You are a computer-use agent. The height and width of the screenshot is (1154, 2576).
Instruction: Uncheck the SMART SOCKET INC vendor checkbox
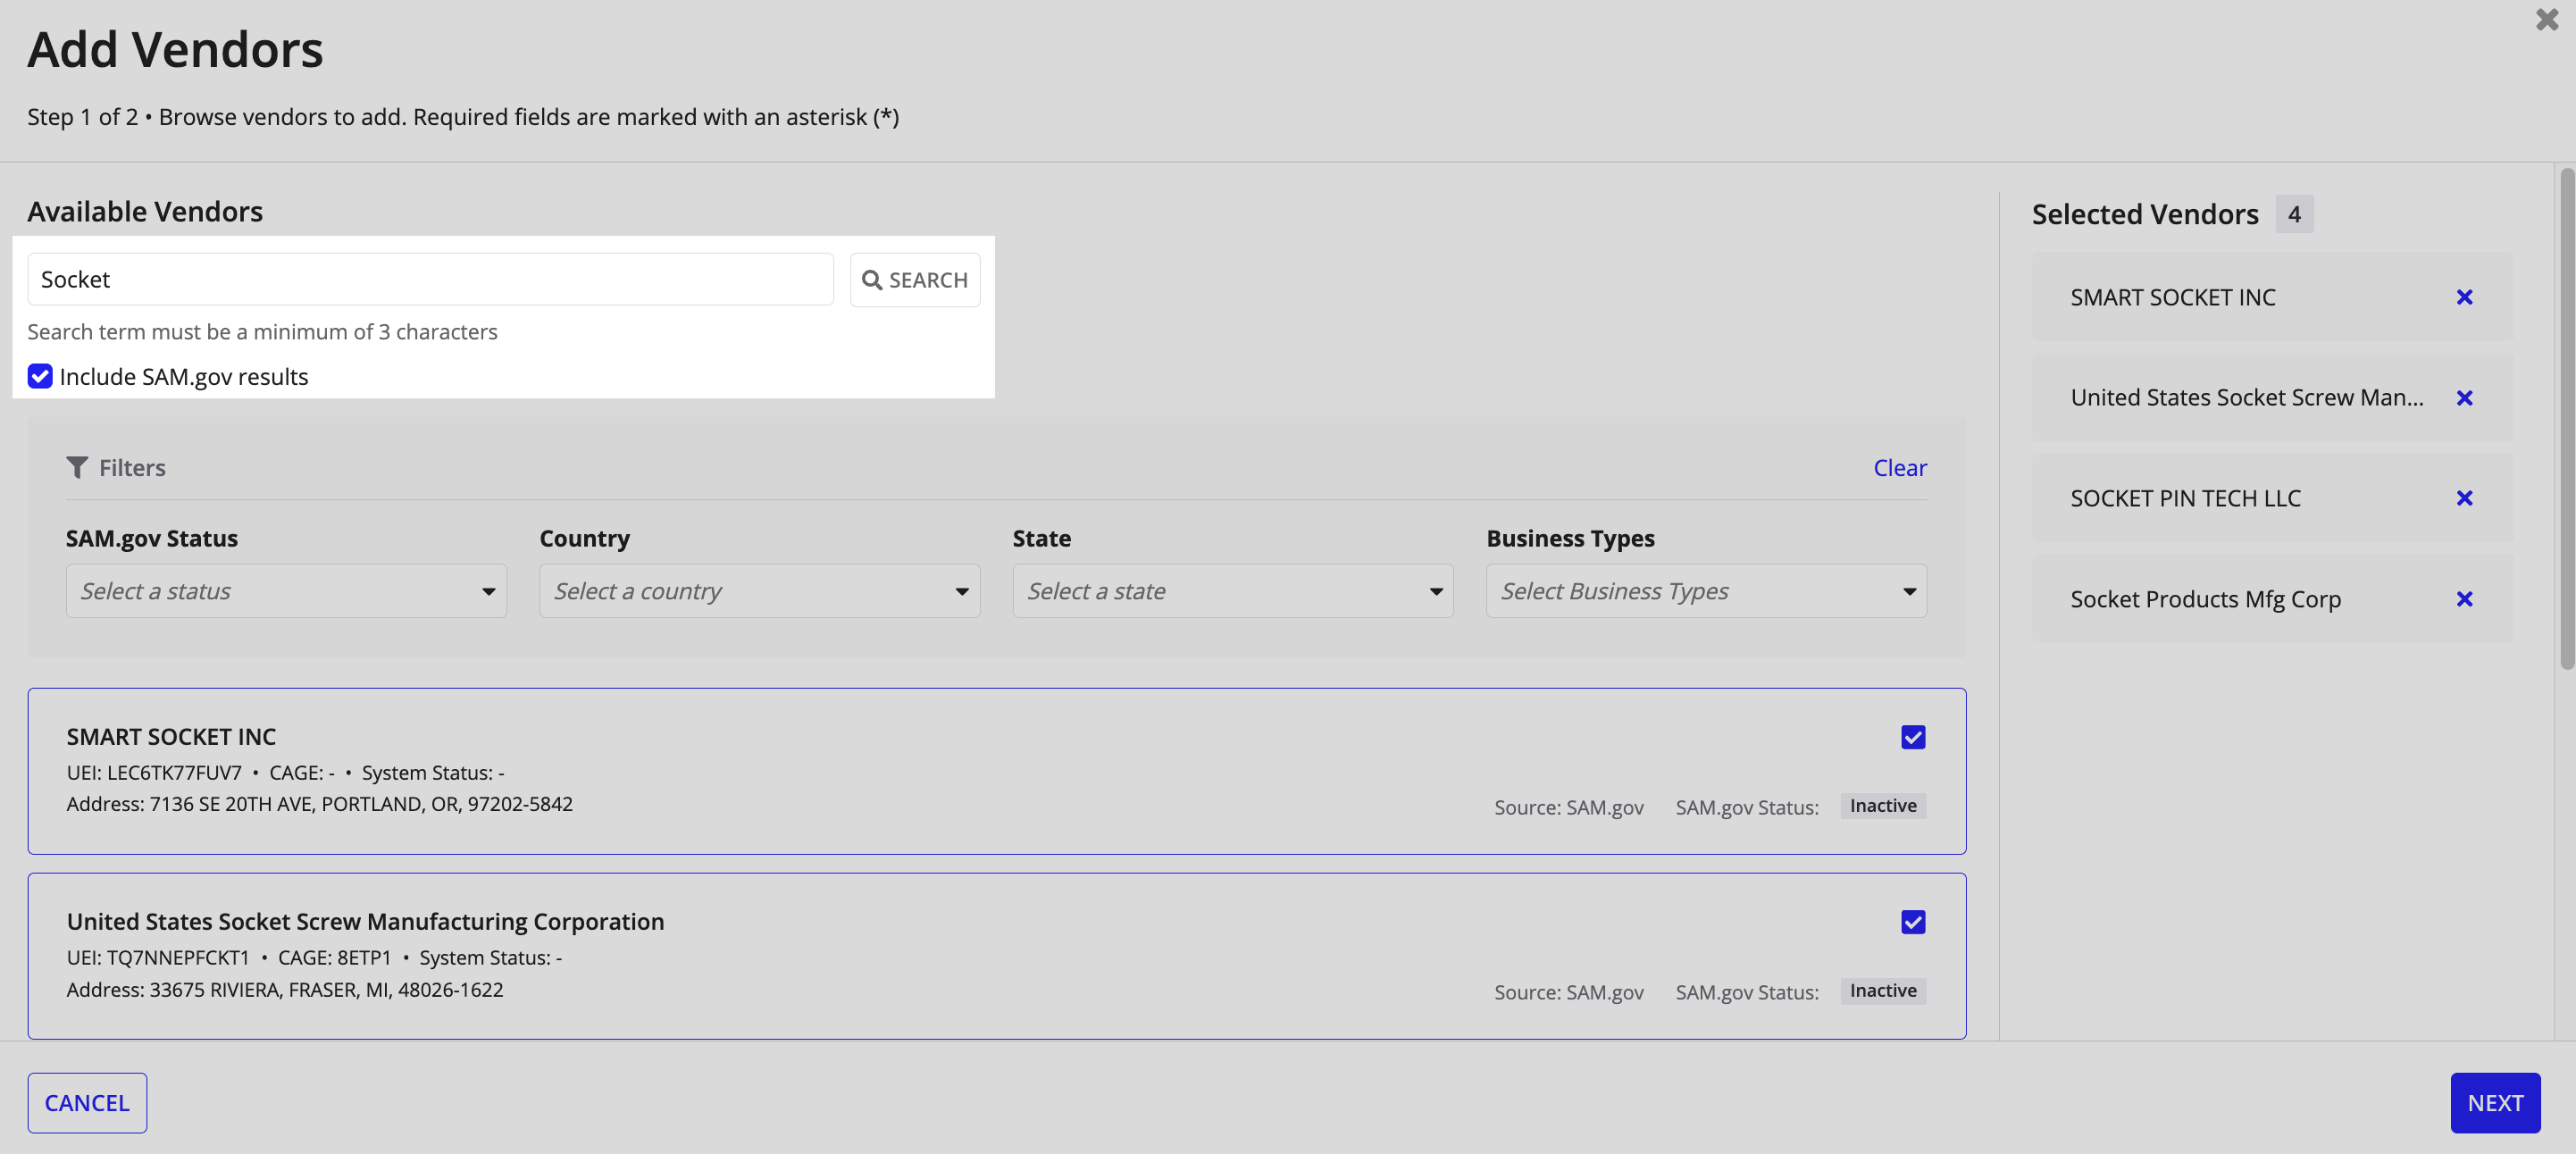coord(1912,737)
